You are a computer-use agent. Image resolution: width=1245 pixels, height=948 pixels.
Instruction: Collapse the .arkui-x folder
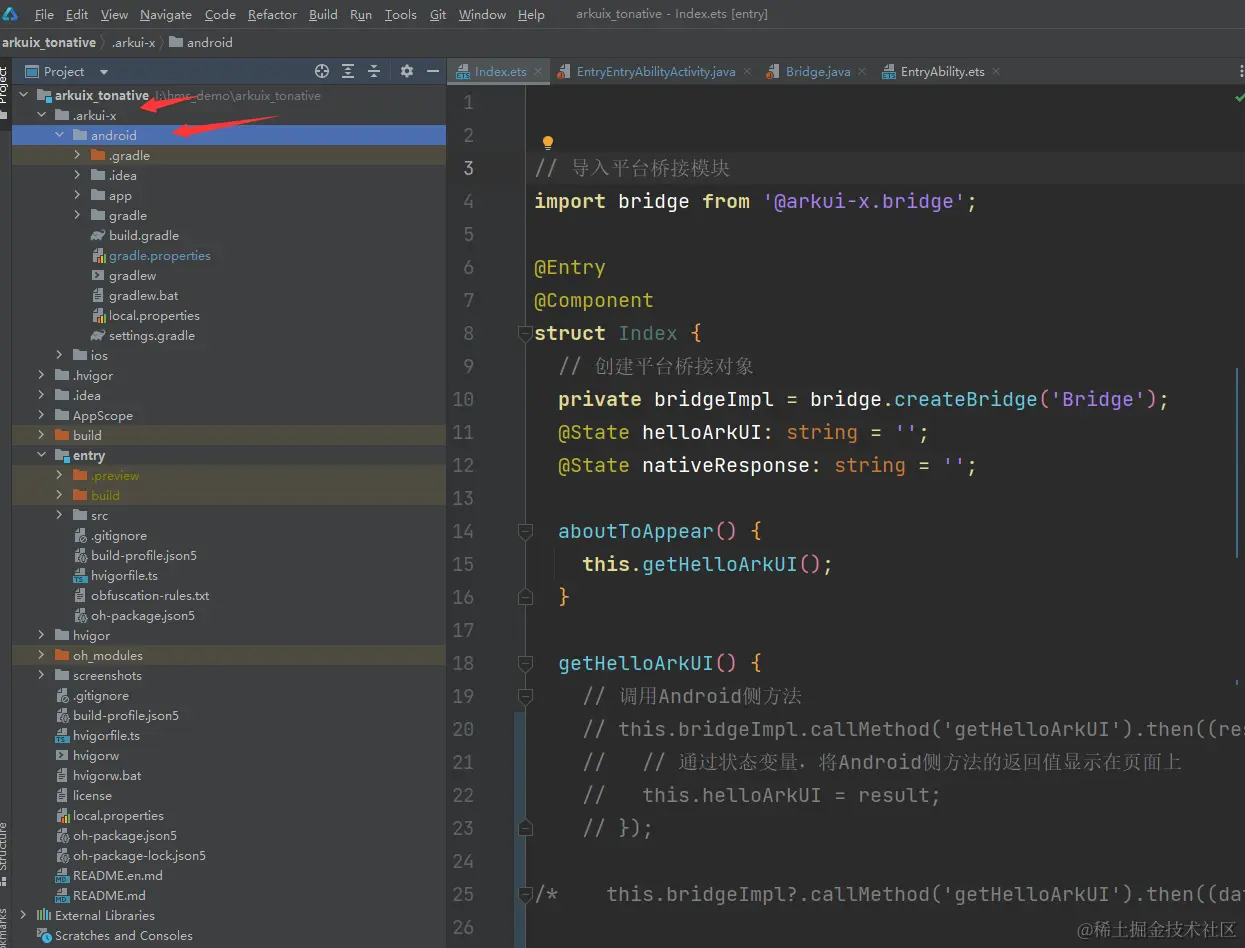tap(41, 116)
